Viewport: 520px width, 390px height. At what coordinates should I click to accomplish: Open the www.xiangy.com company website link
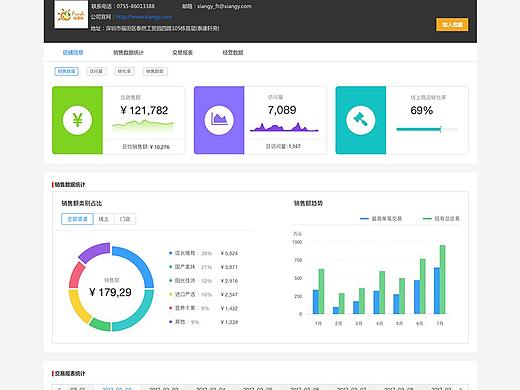(x=144, y=17)
